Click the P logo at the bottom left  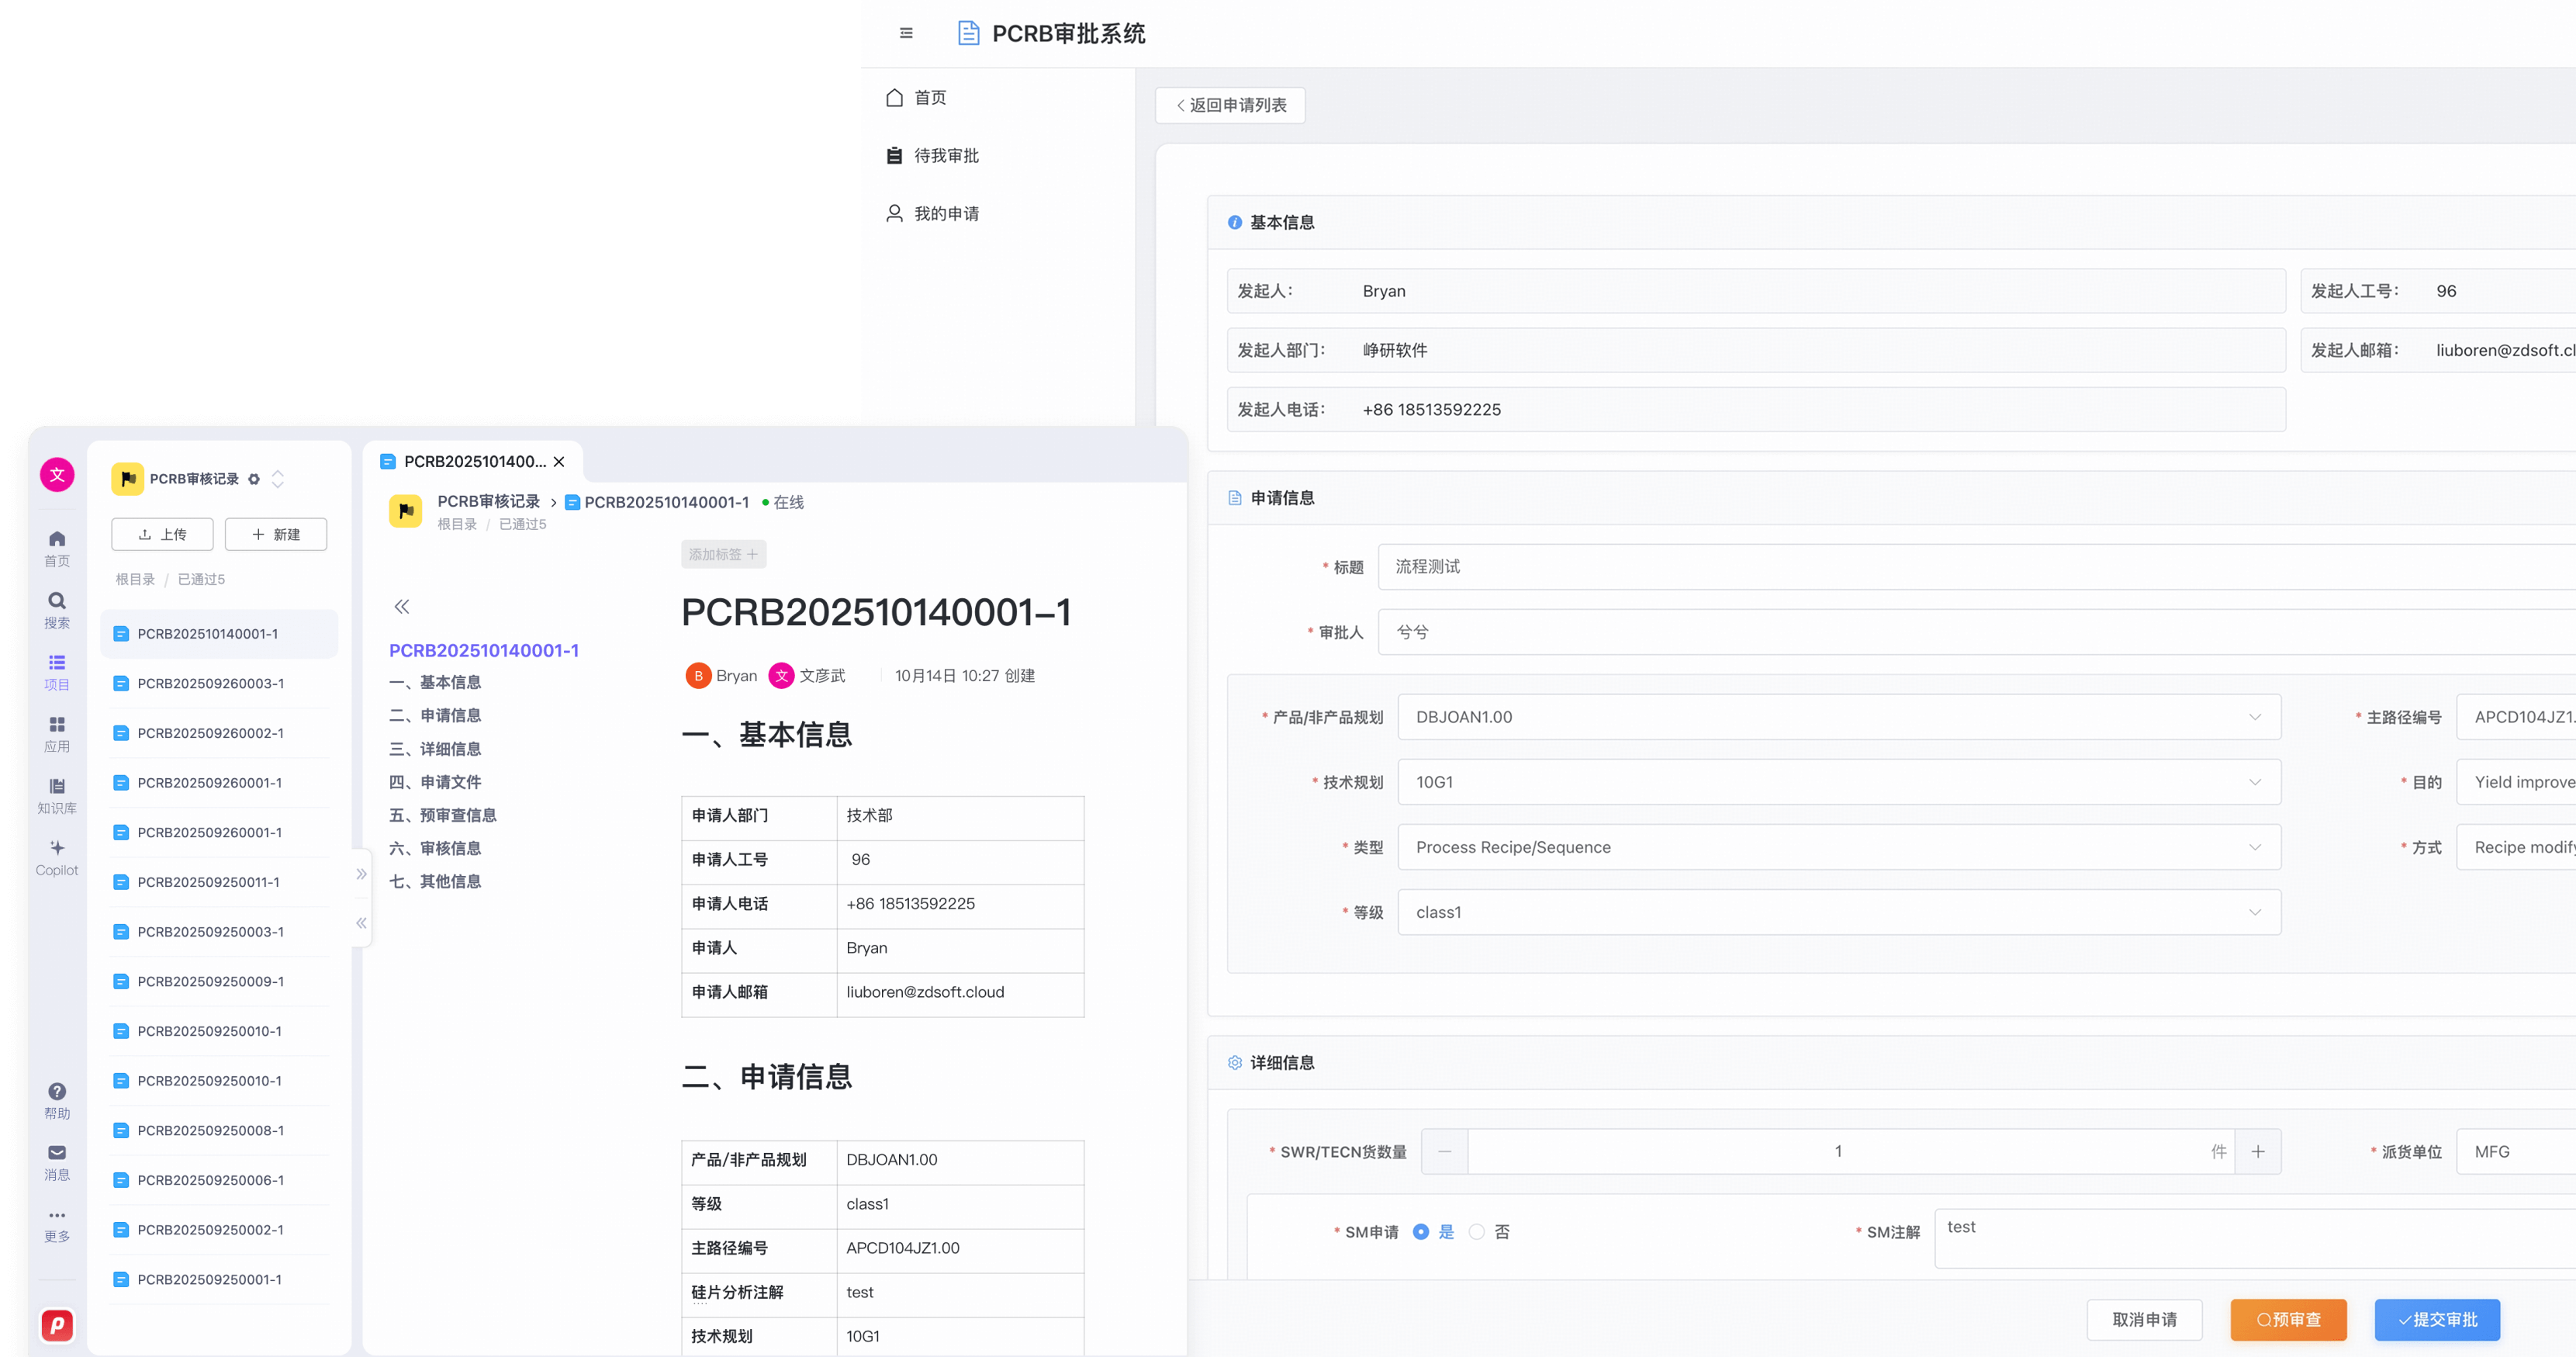pos(57,1325)
